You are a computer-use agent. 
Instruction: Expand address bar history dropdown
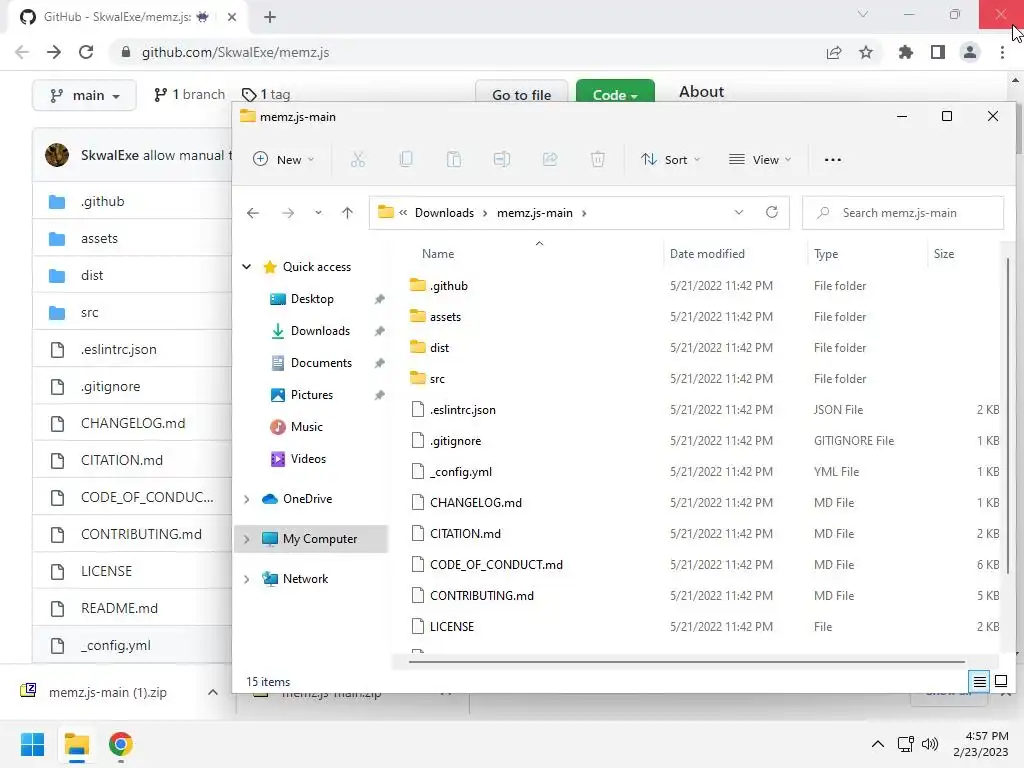(739, 212)
